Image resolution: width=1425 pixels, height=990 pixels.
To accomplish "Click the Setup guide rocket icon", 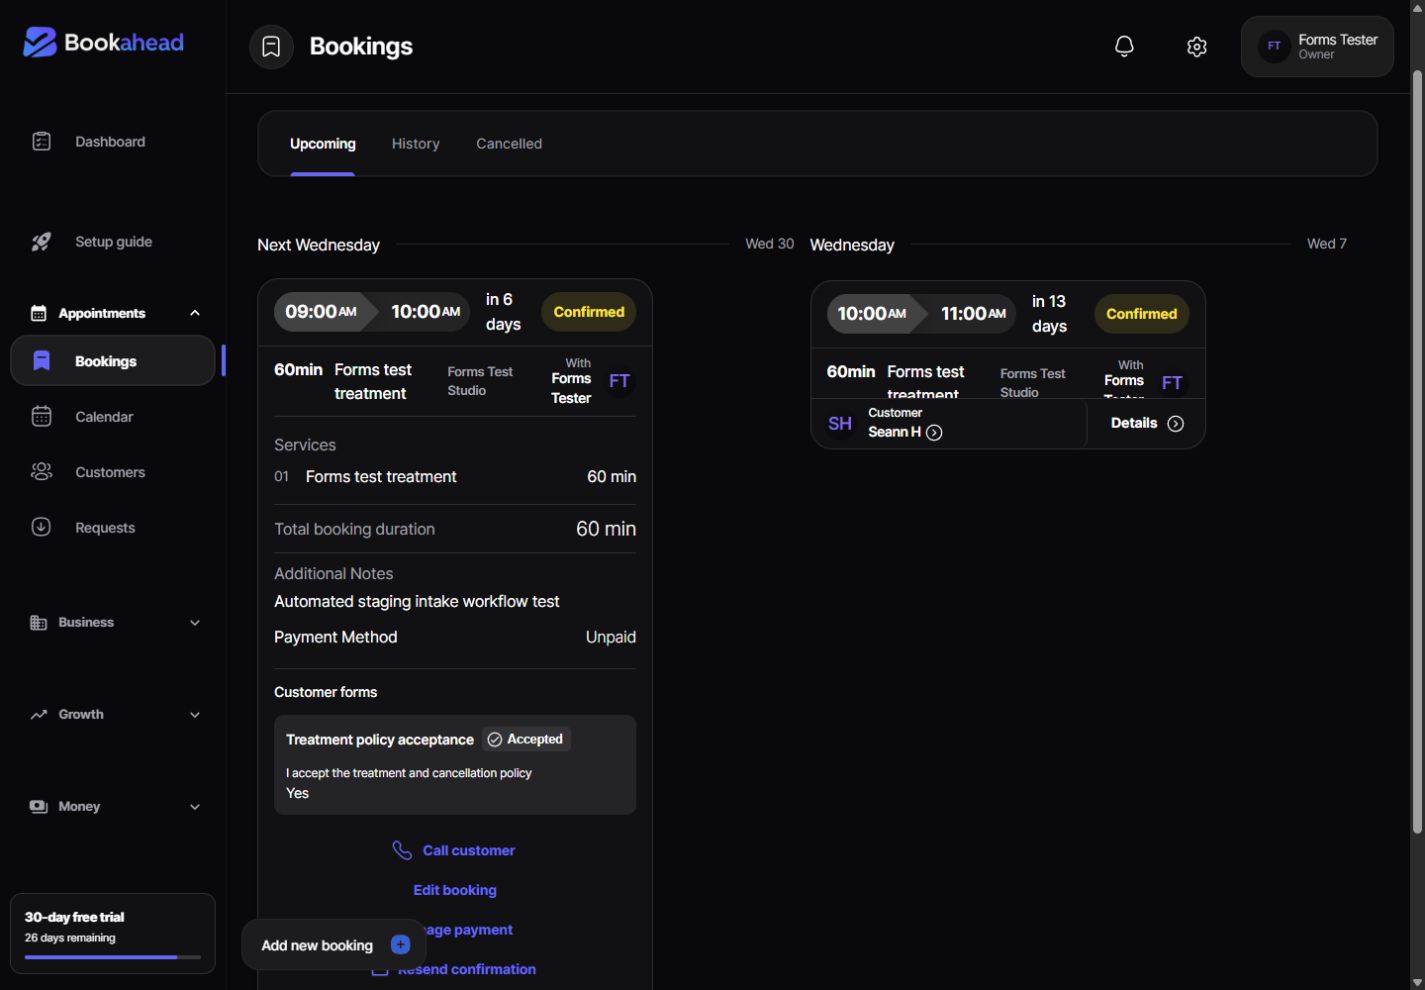I will click(x=41, y=242).
